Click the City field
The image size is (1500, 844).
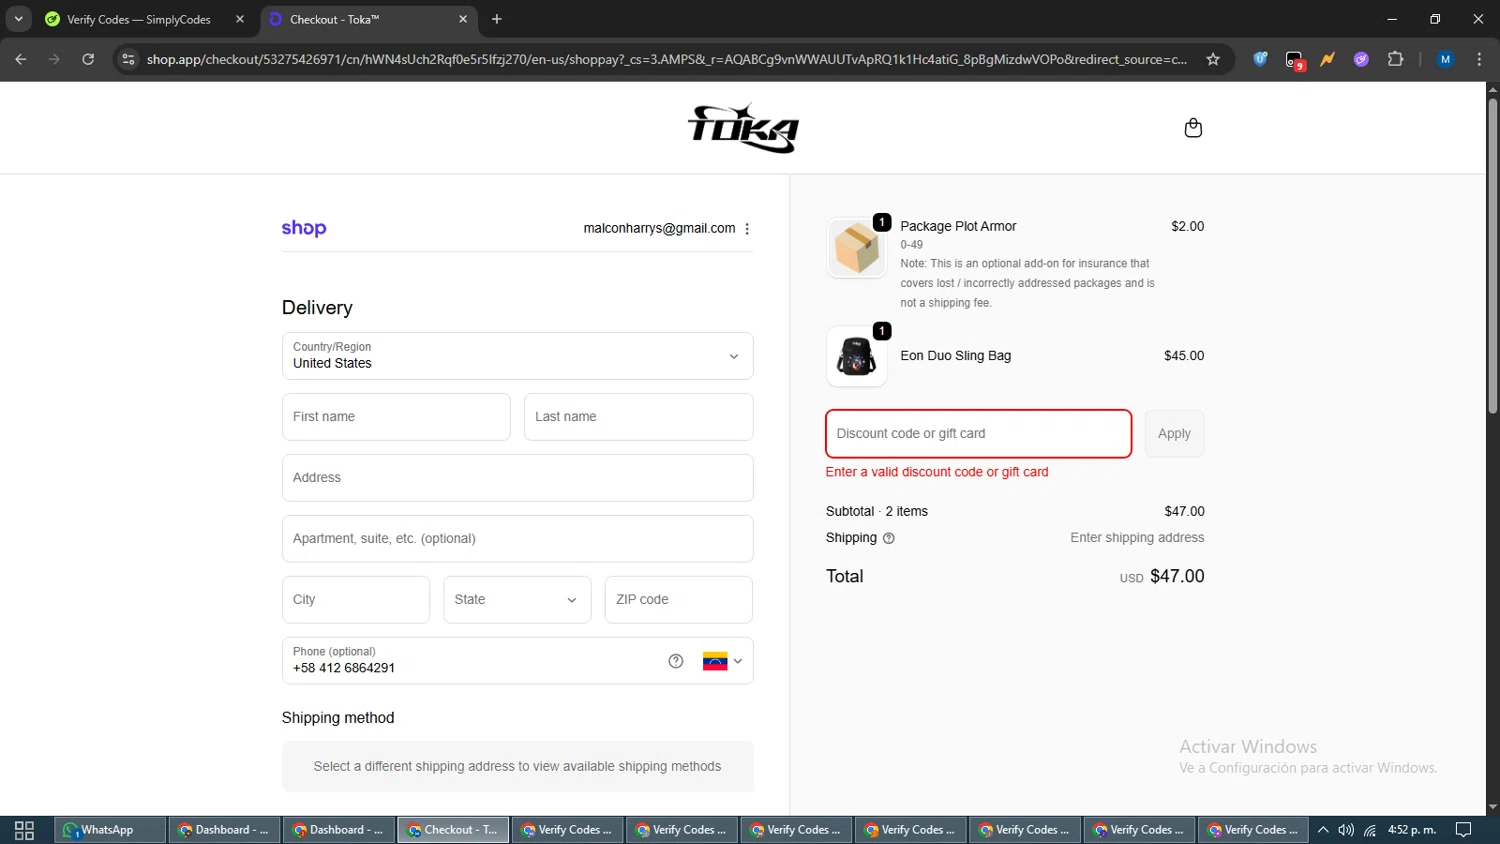356,600
